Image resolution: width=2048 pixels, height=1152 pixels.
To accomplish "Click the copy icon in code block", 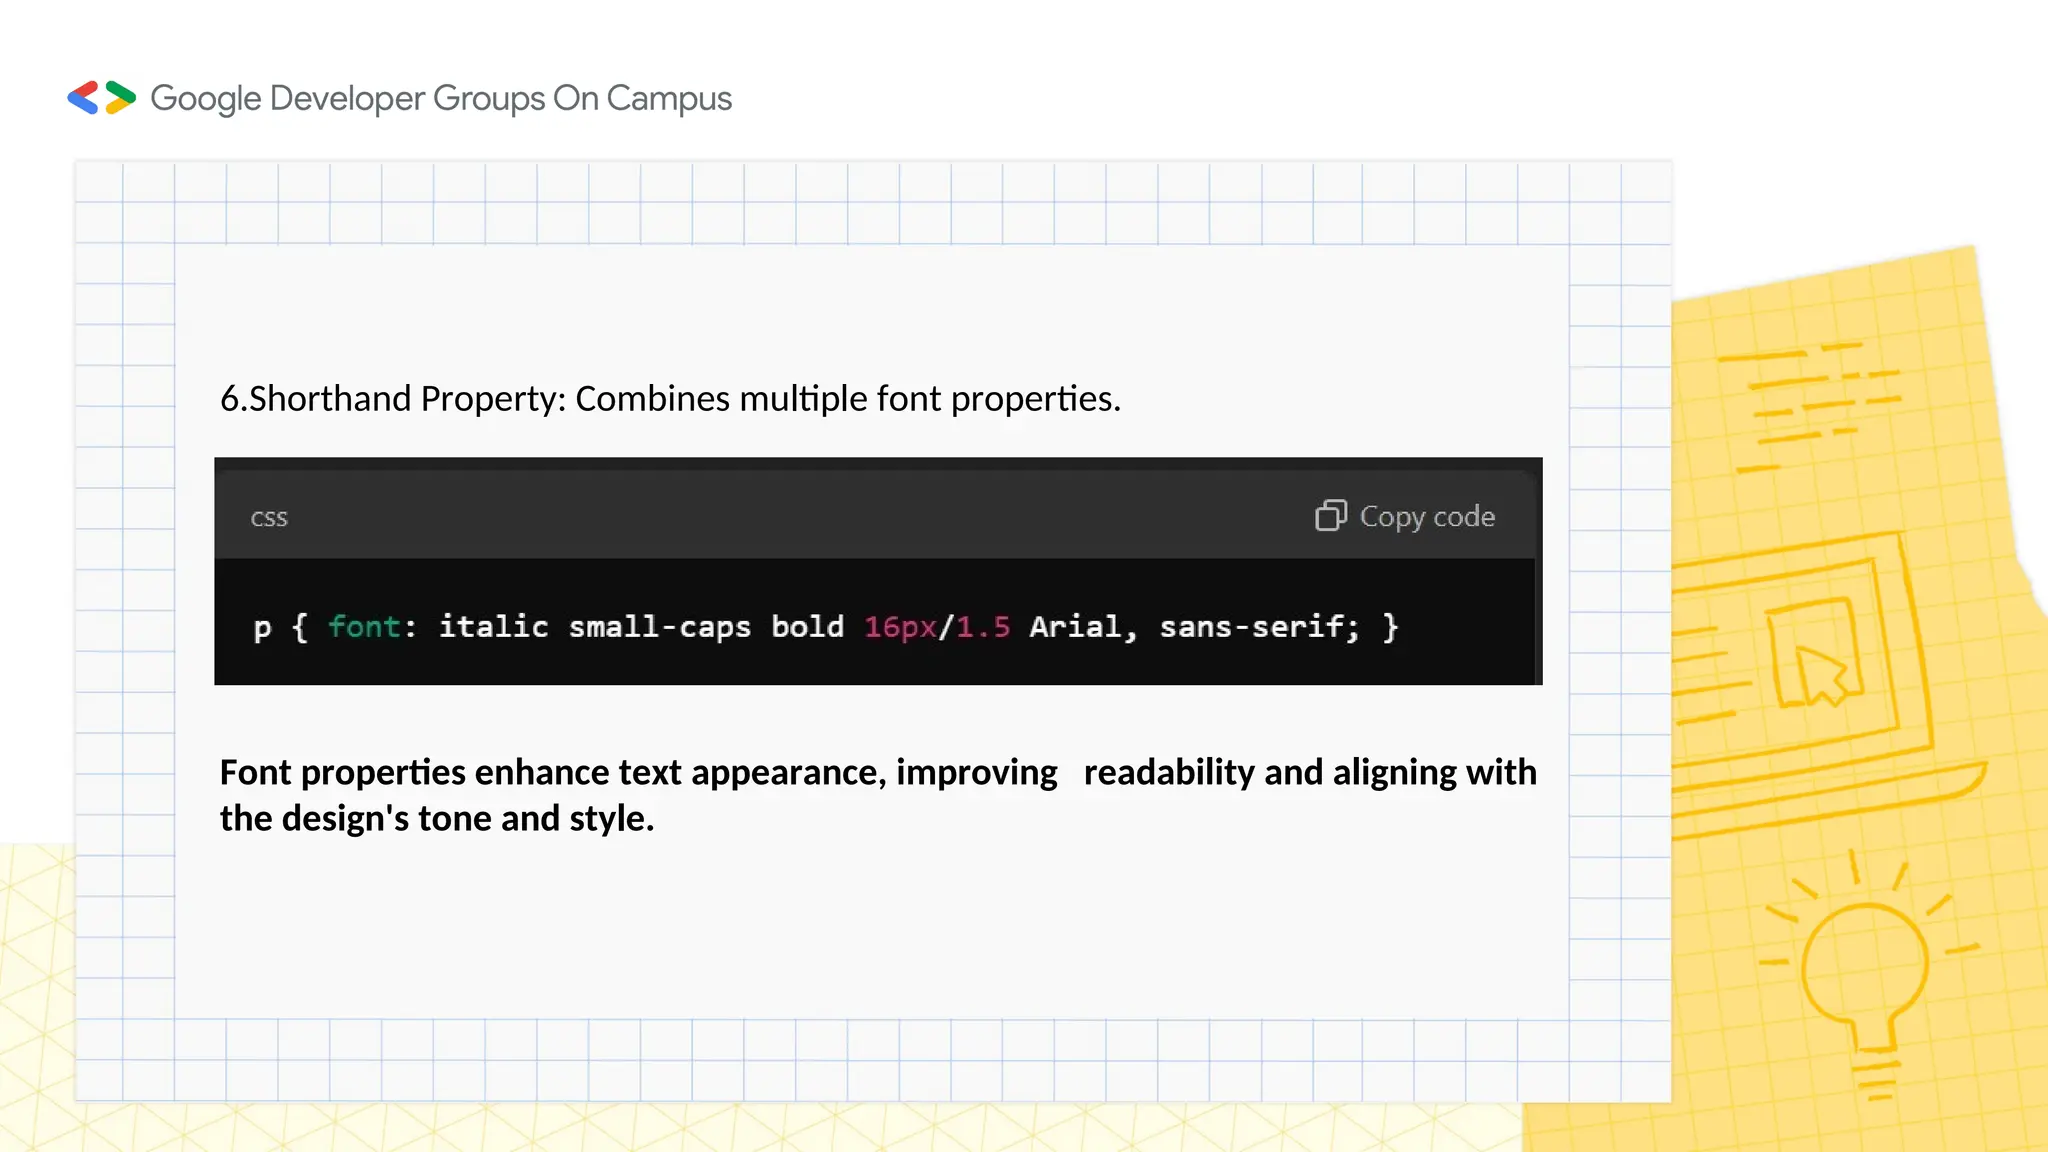I will [x=1330, y=516].
